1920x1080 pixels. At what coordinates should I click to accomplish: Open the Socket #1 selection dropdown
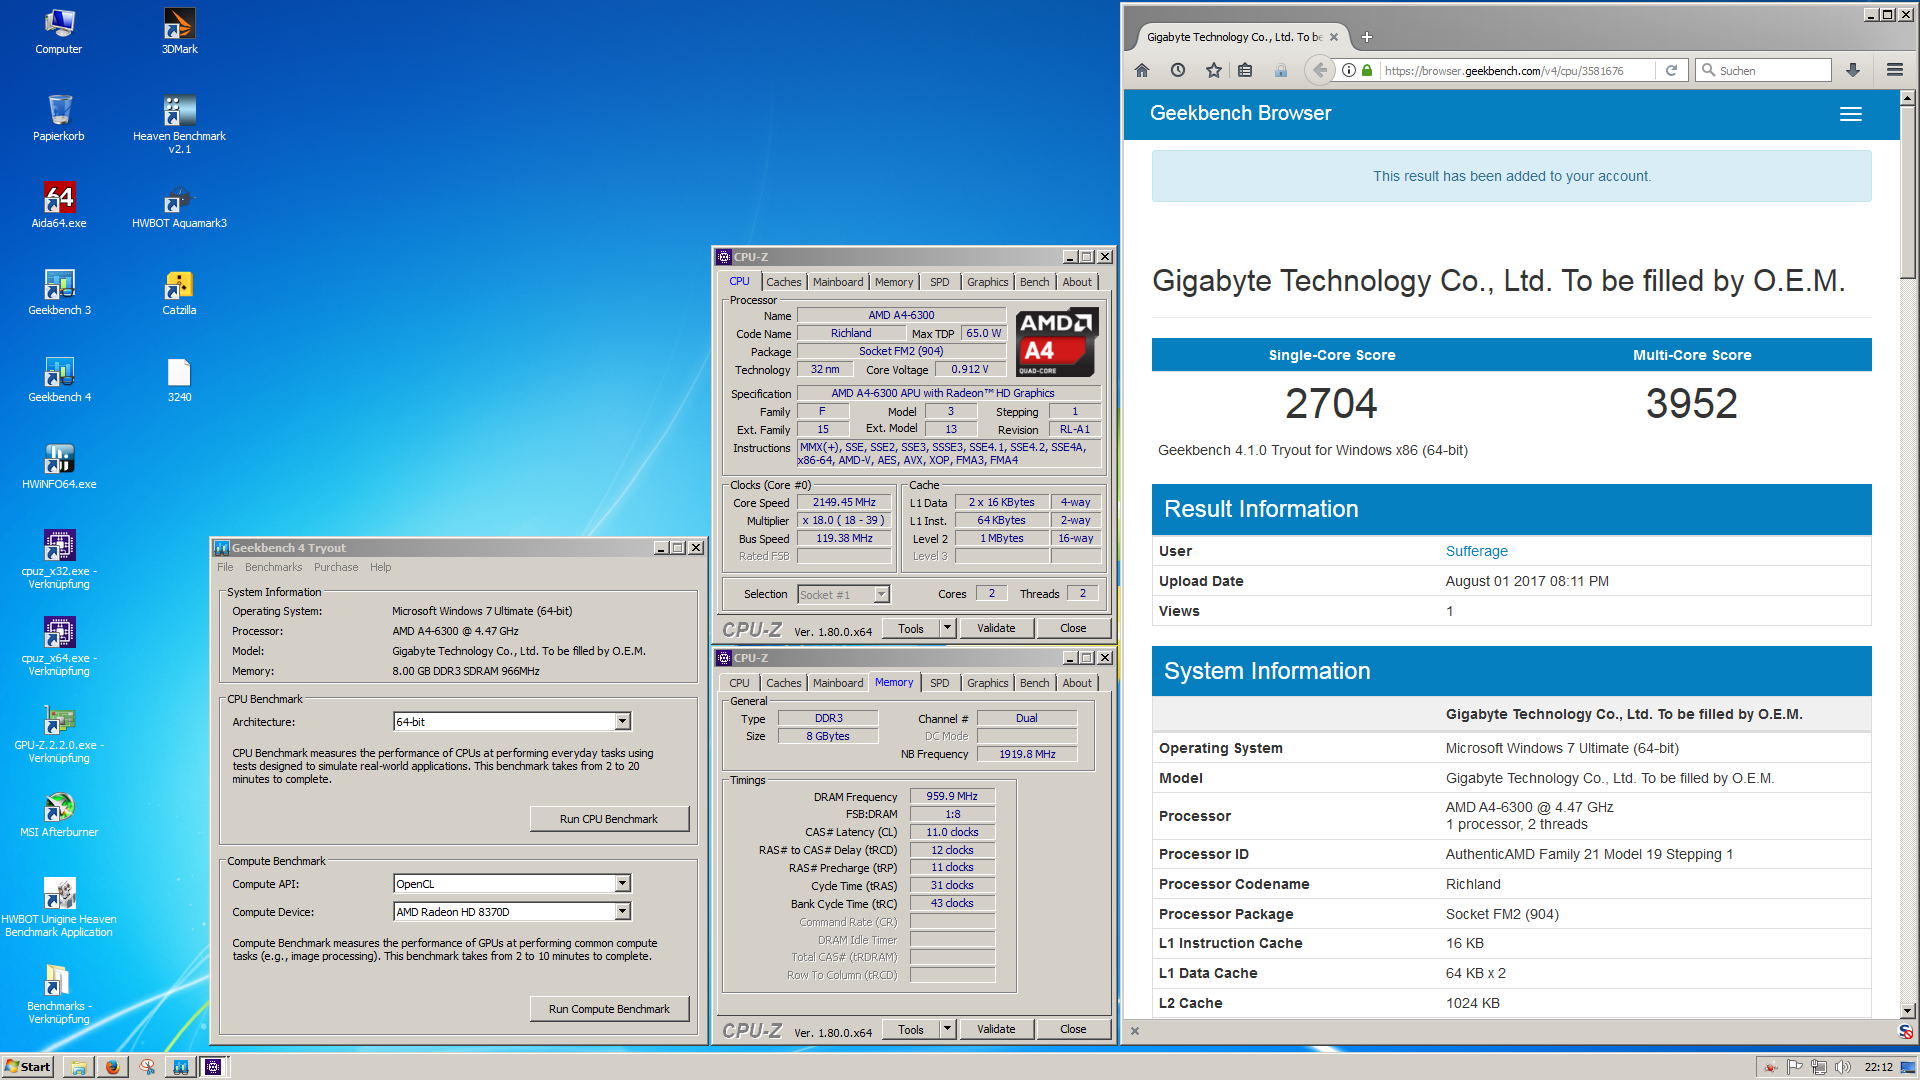tap(881, 594)
